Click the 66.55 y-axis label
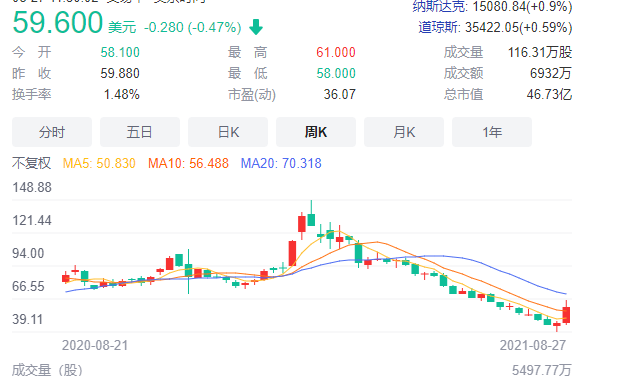The width and height of the screenshot is (639, 376). [x=28, y=286]
